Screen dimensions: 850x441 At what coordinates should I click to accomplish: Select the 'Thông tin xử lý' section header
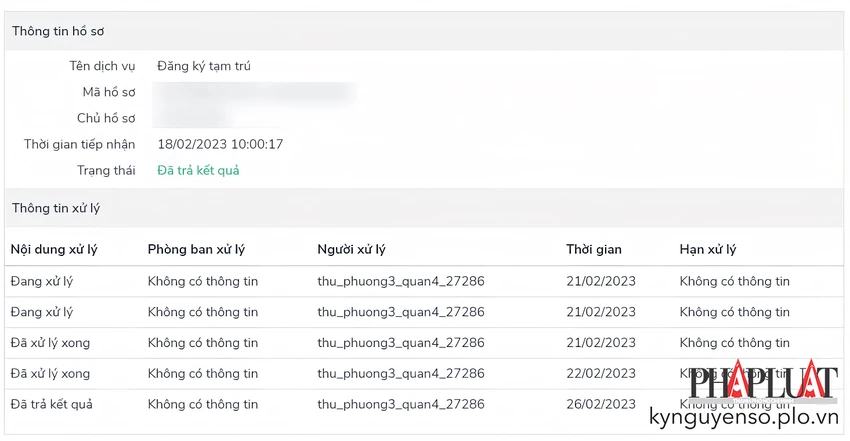pyautogui.click(x=424, y=208)
